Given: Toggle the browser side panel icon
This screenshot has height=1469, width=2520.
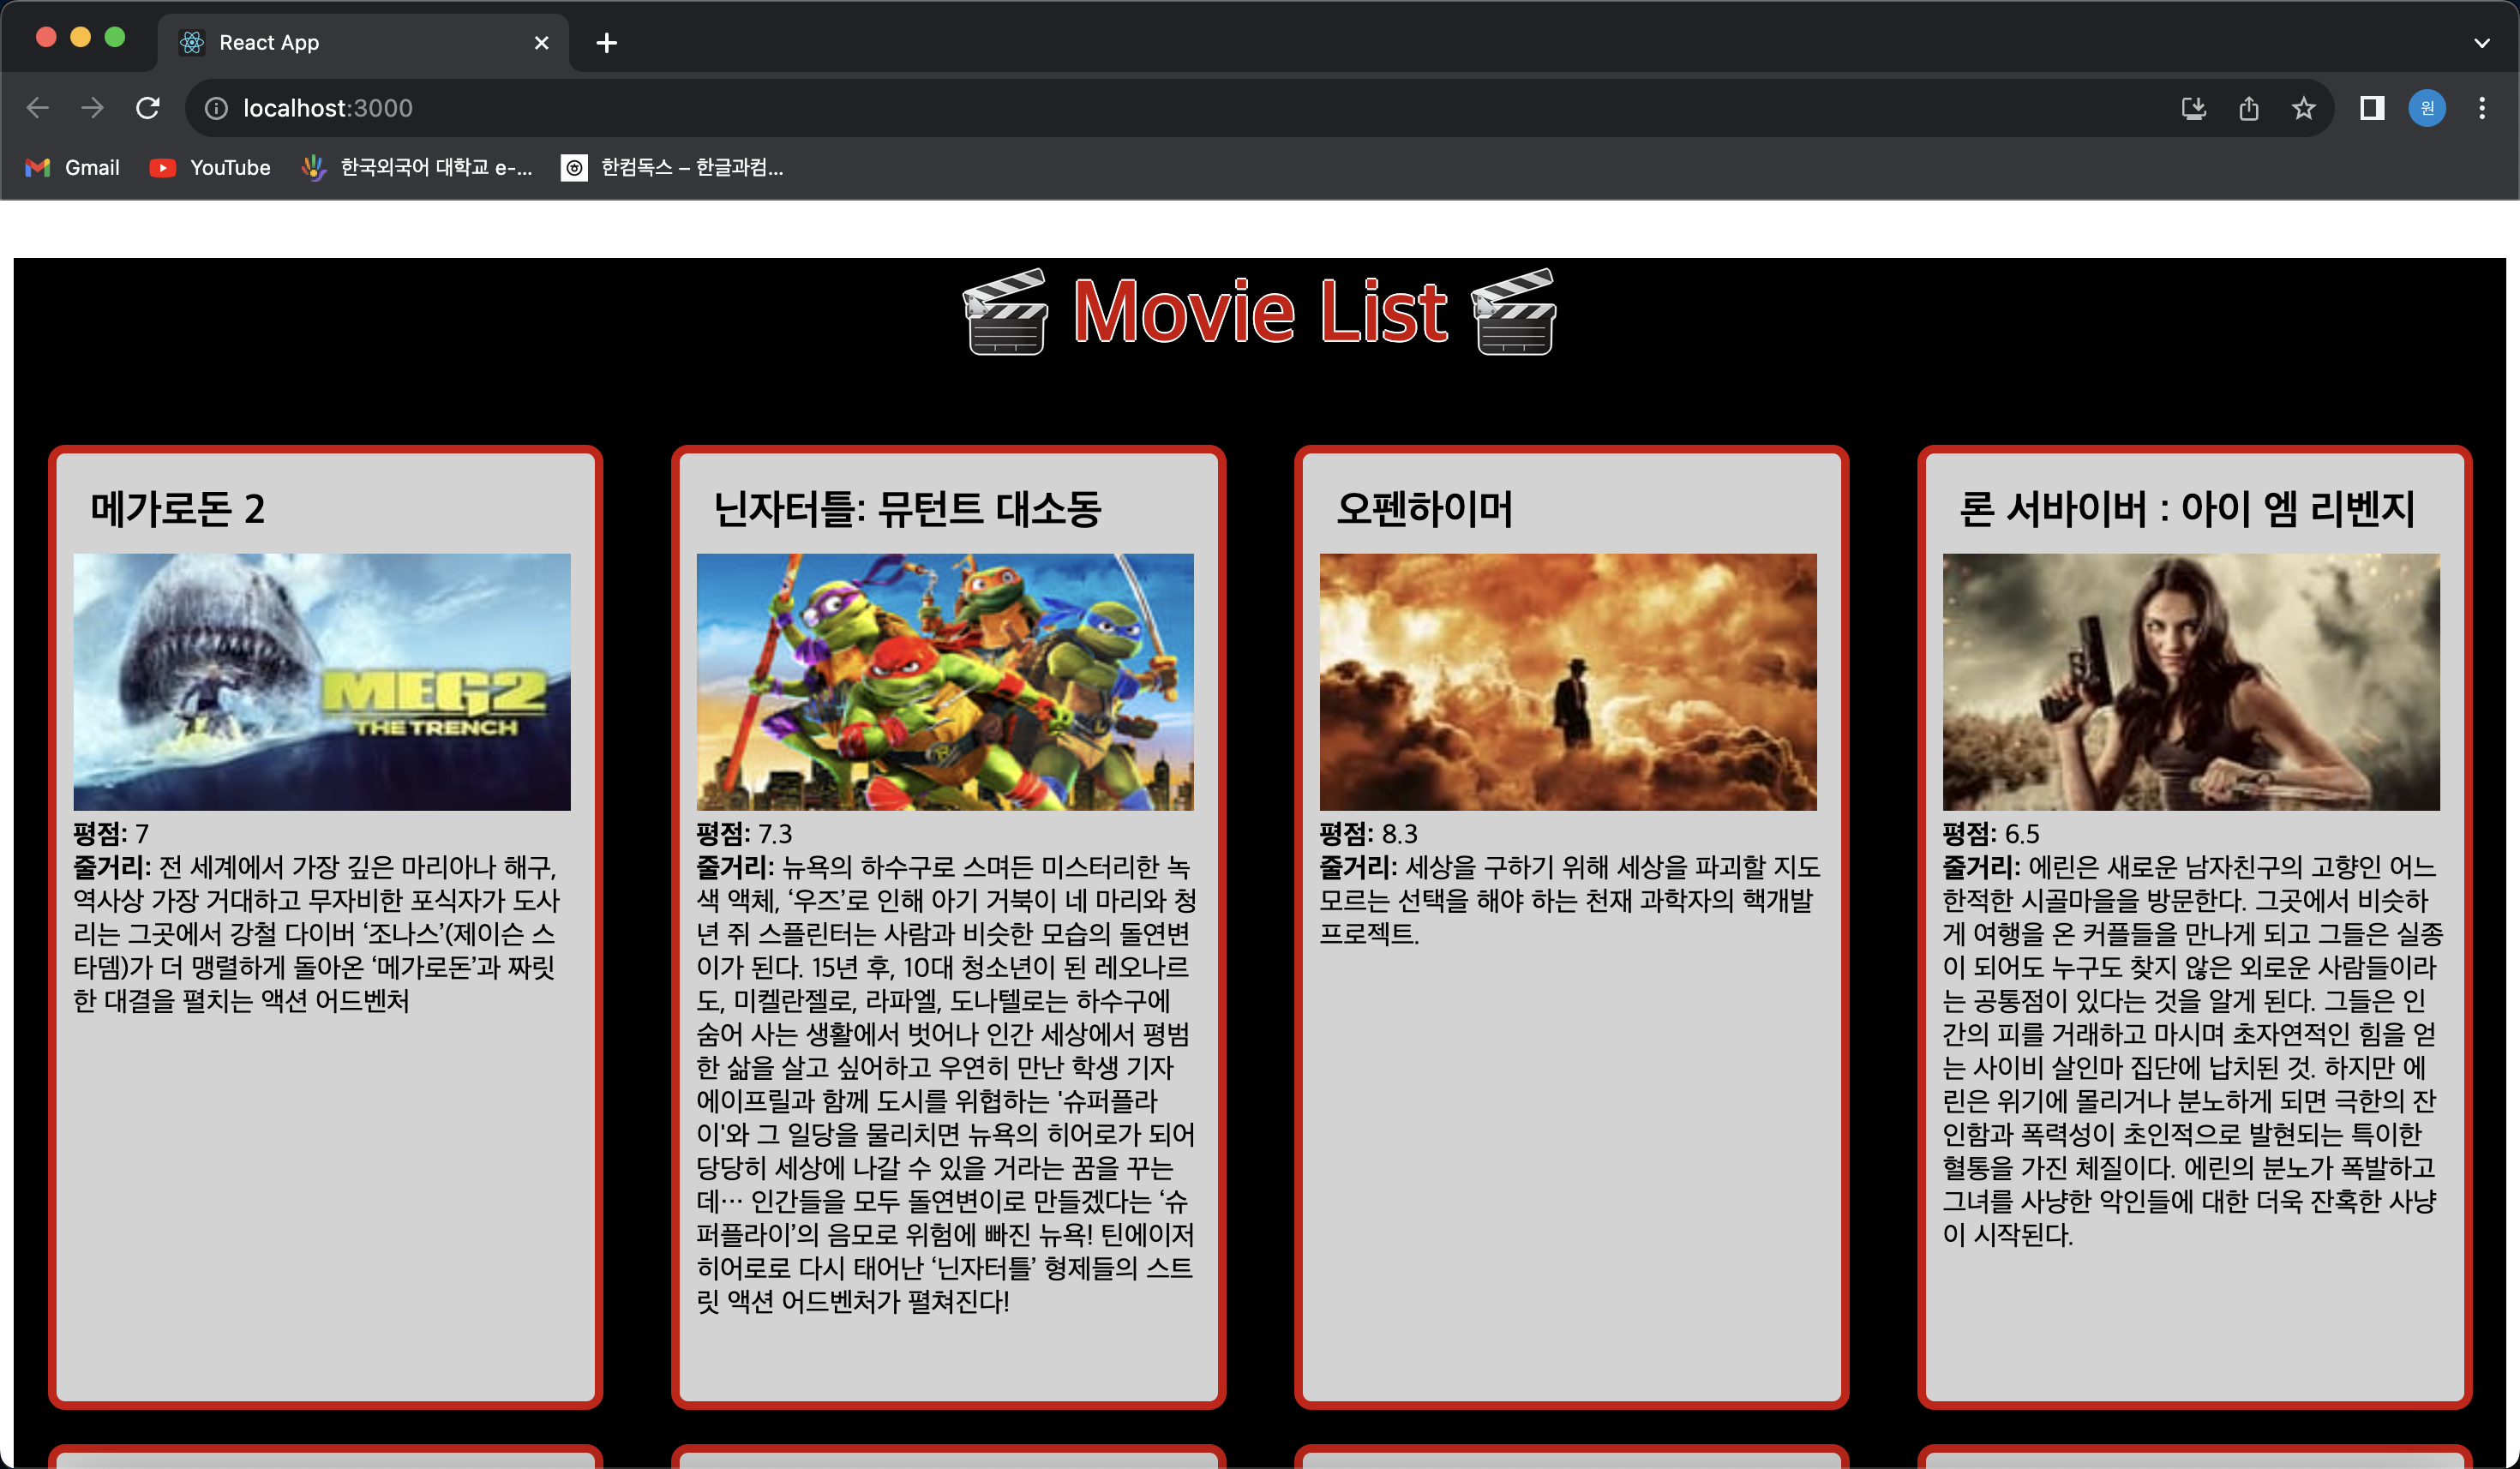Looking at the screenshot, I should (x=2372, y=108).
